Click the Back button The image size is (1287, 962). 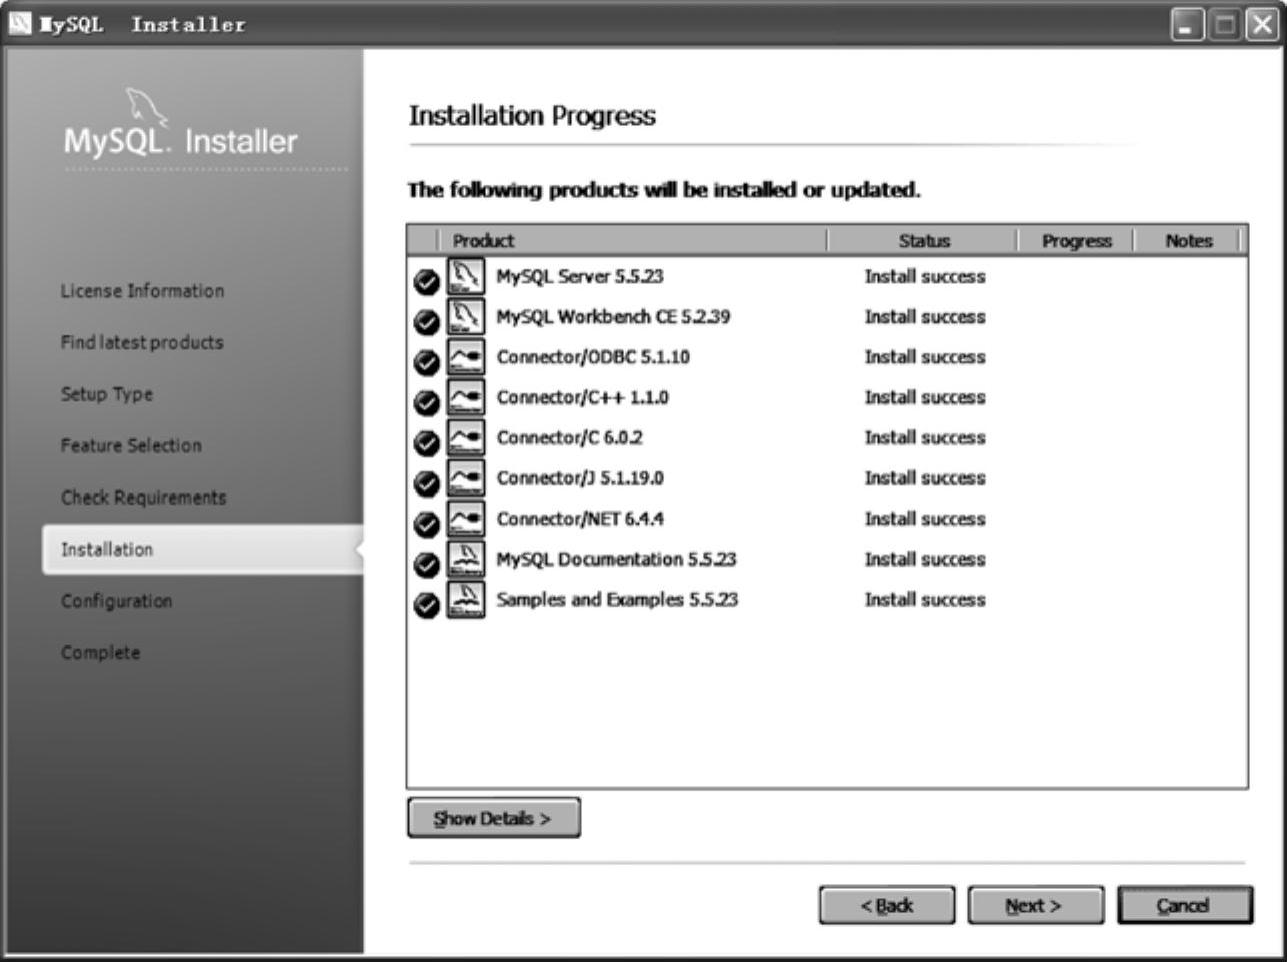point(887,906)
